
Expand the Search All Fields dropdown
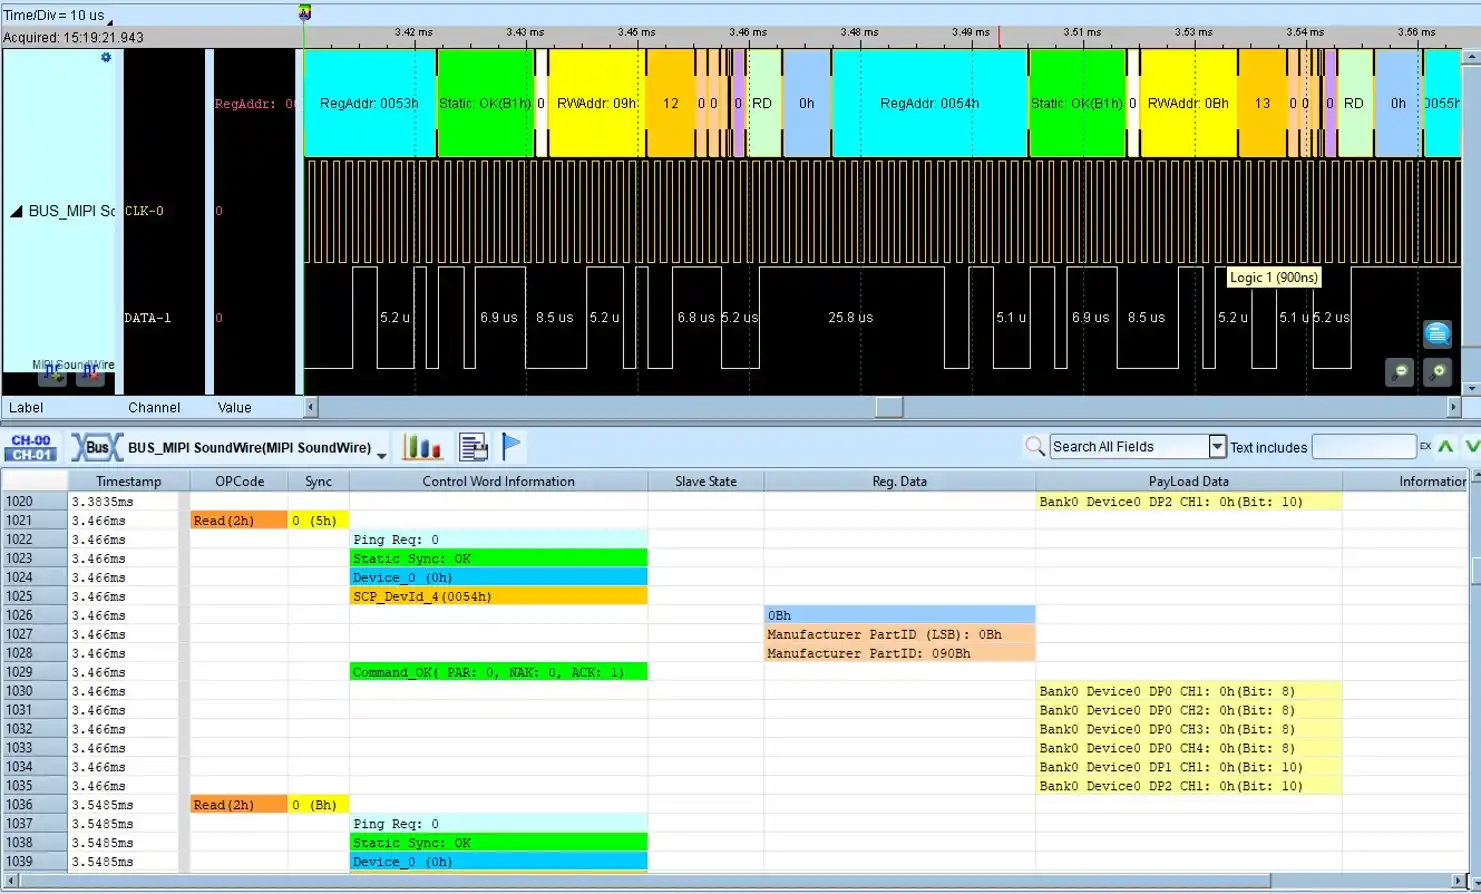1217,447
